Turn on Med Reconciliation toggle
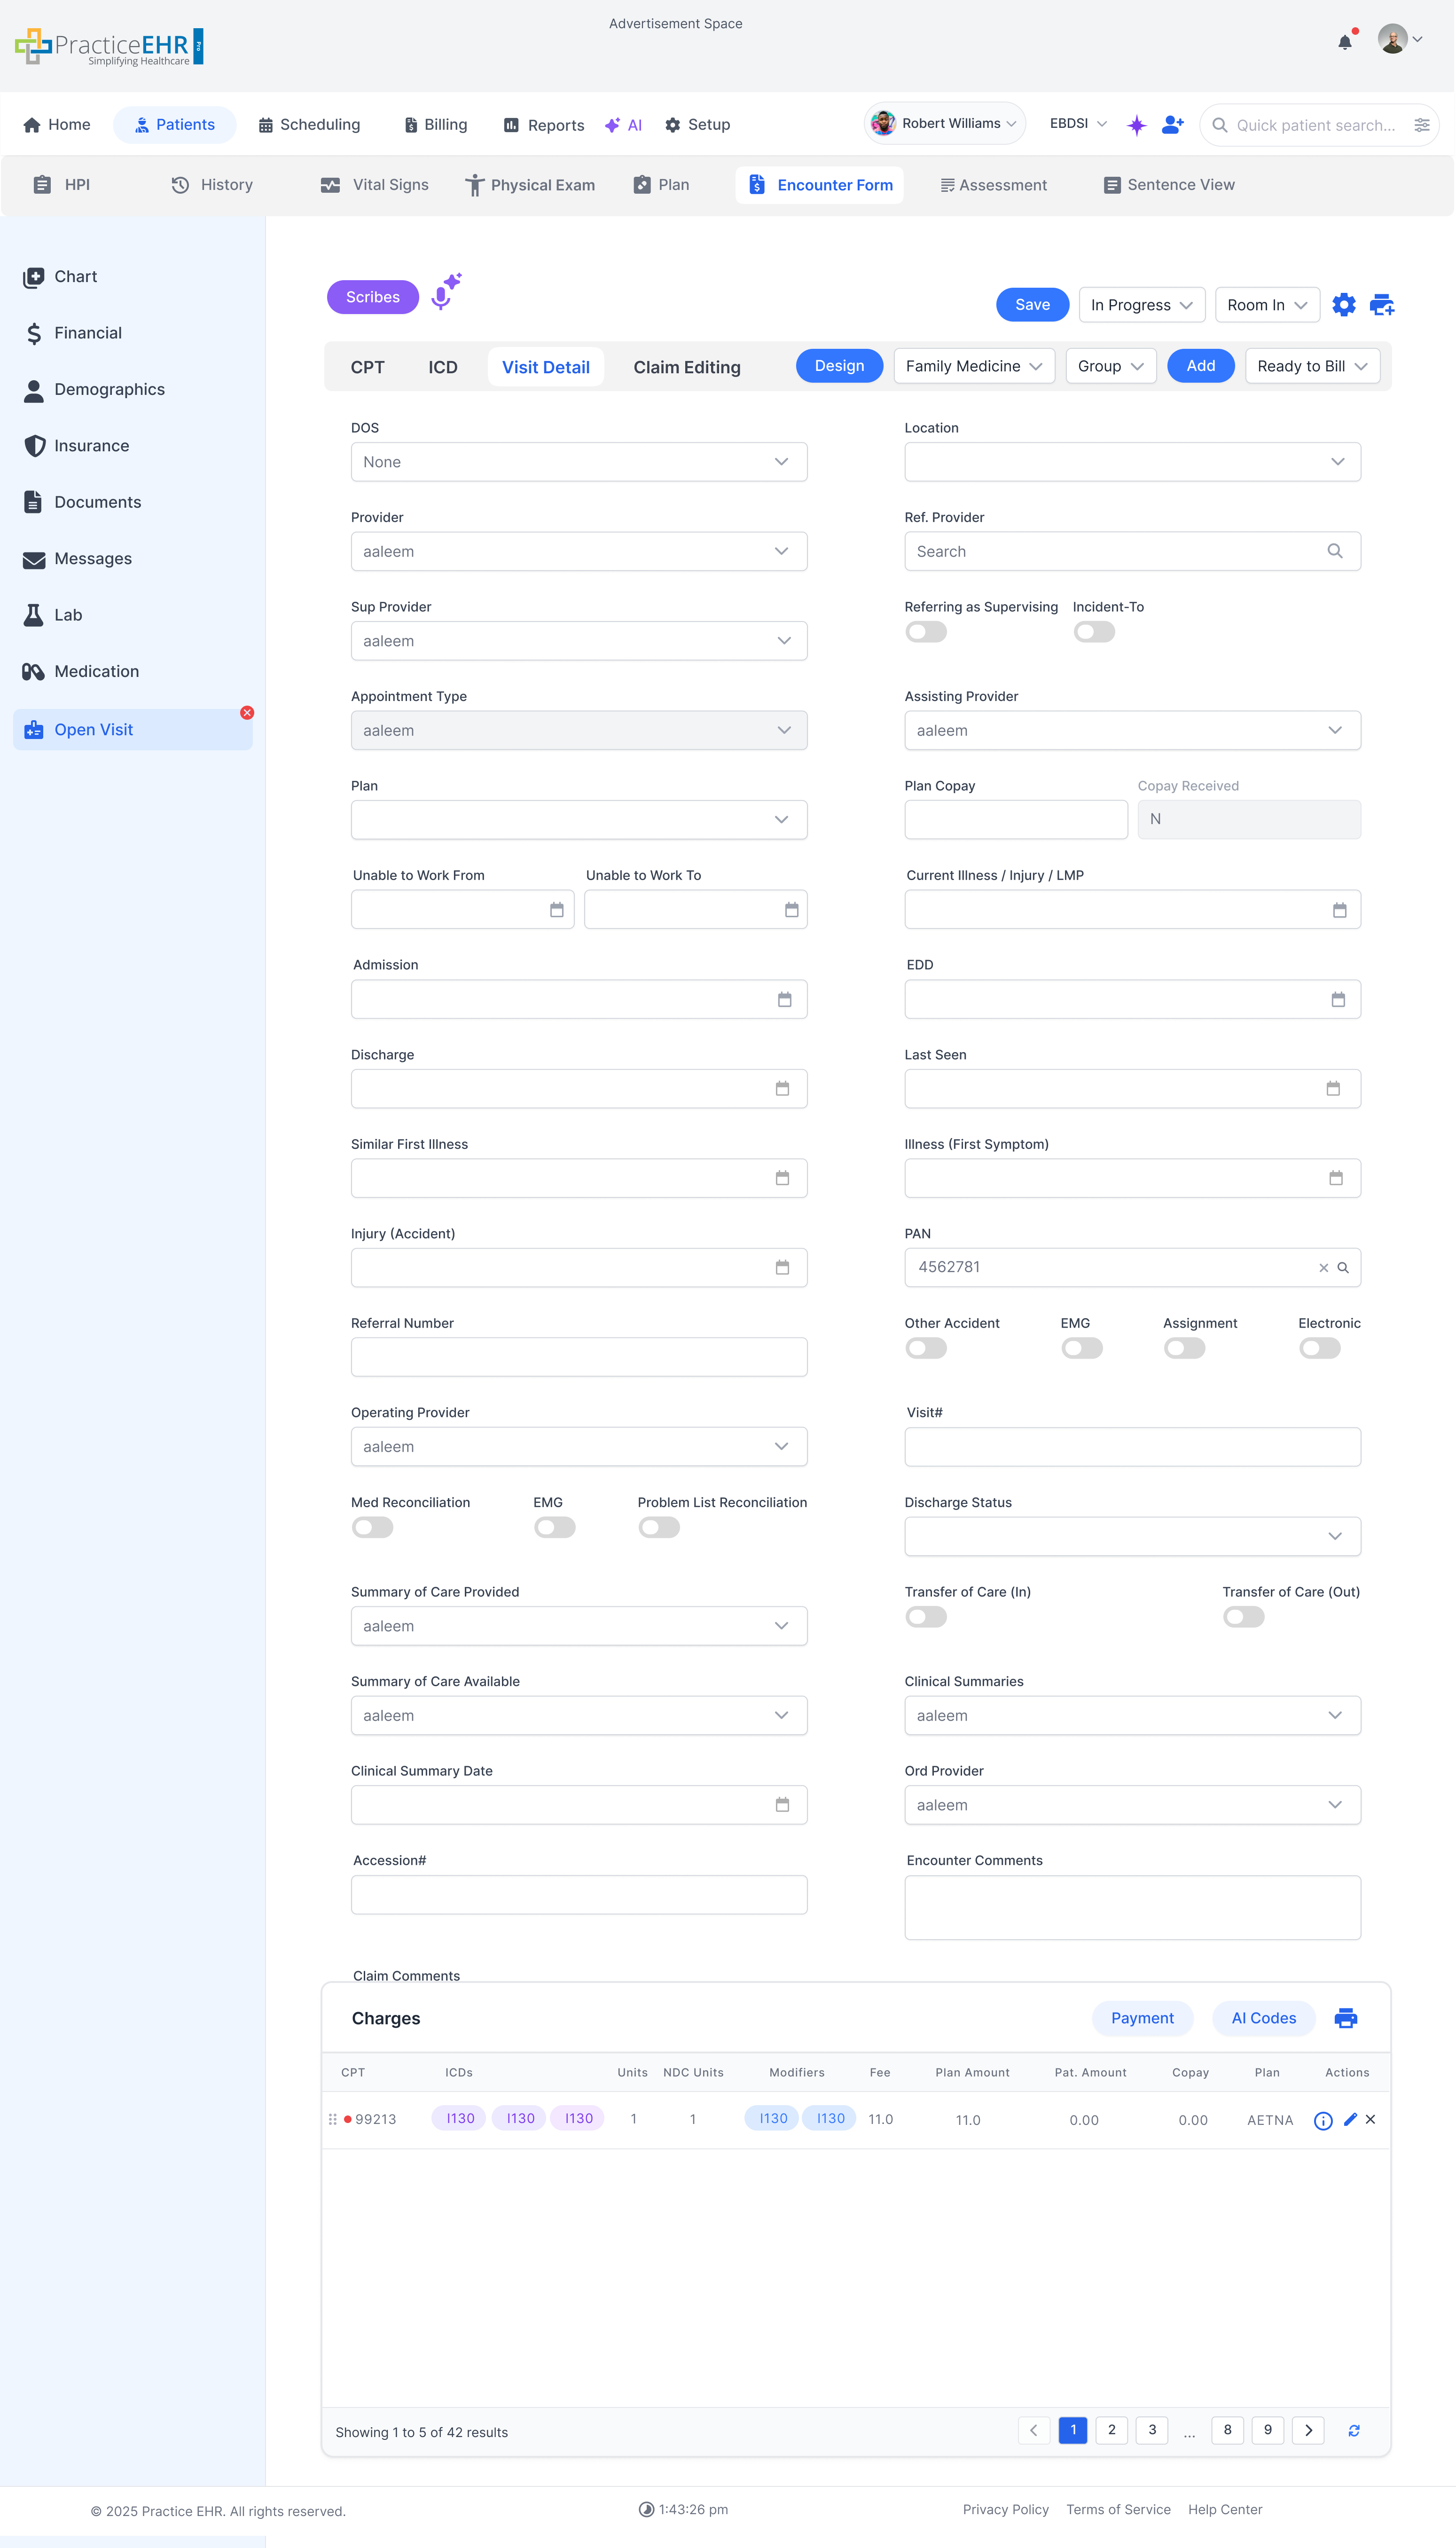 pyautogui.click(x=372, y=1527)
